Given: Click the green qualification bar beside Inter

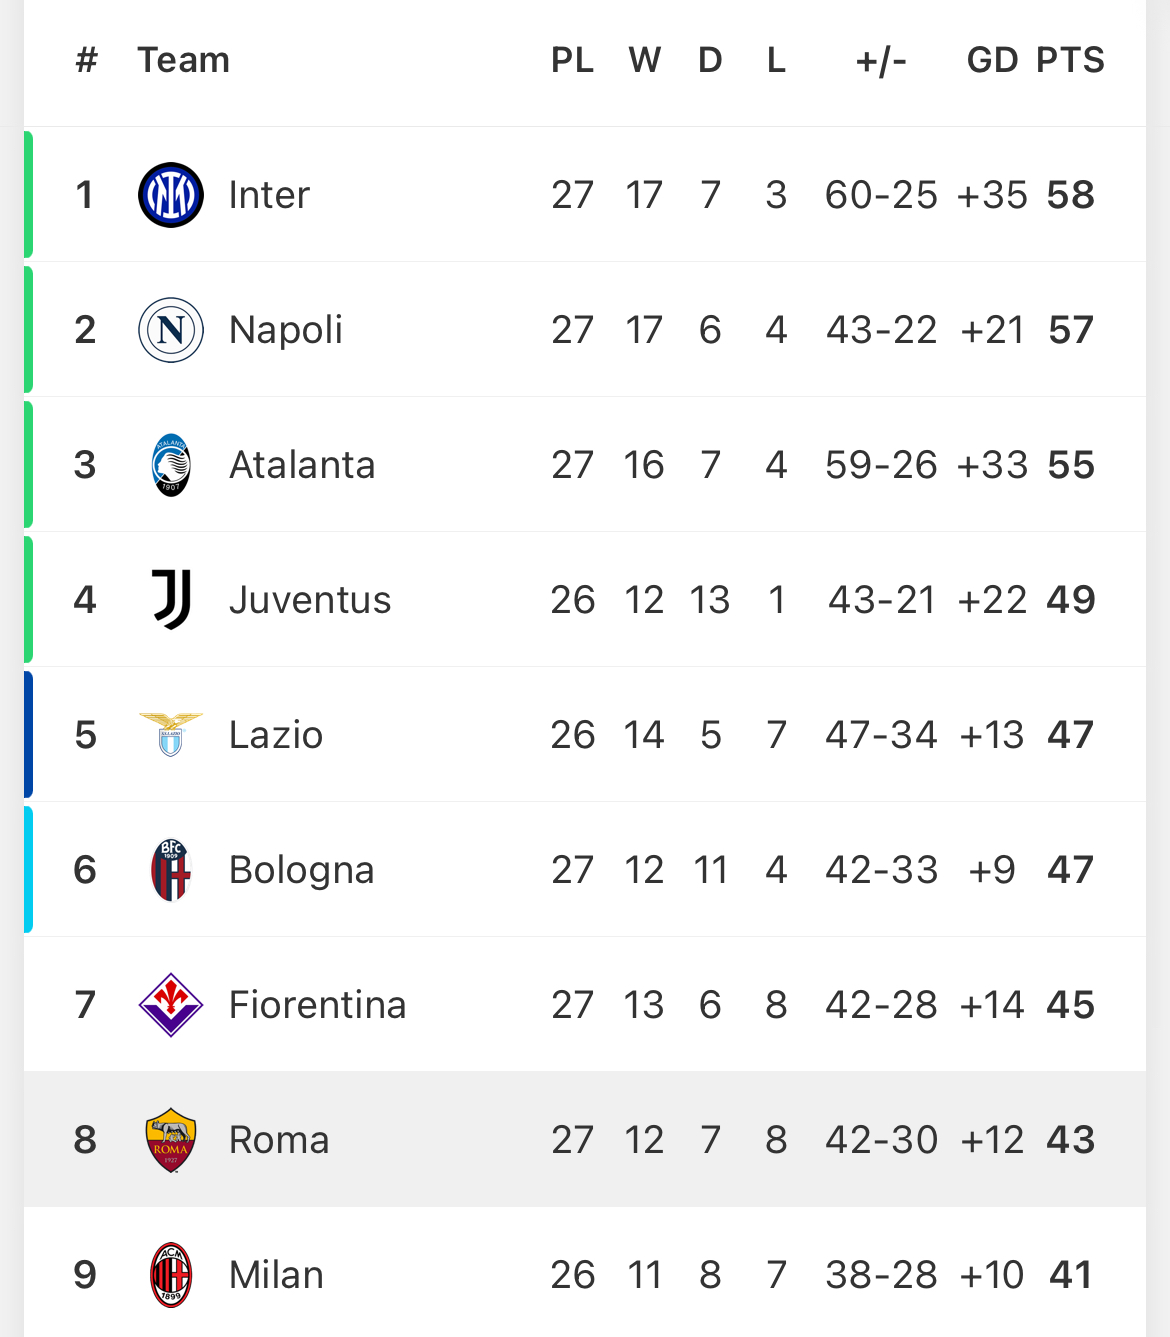Looking at the screenshot, I should tap(28, 195).
